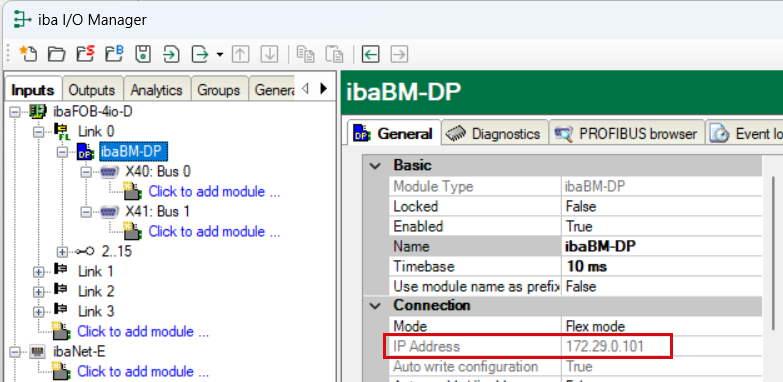Collapse the Connection property section

(x=376, y=305)
